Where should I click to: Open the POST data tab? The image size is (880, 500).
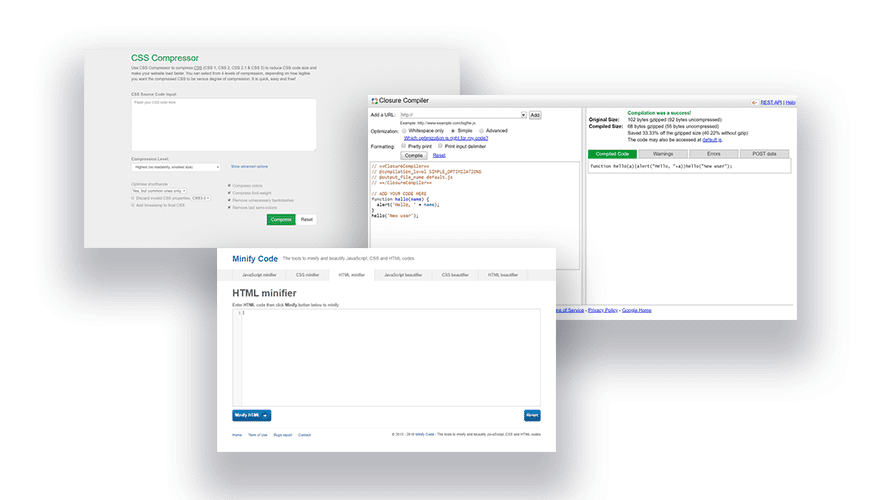click(x=764, y=154)
